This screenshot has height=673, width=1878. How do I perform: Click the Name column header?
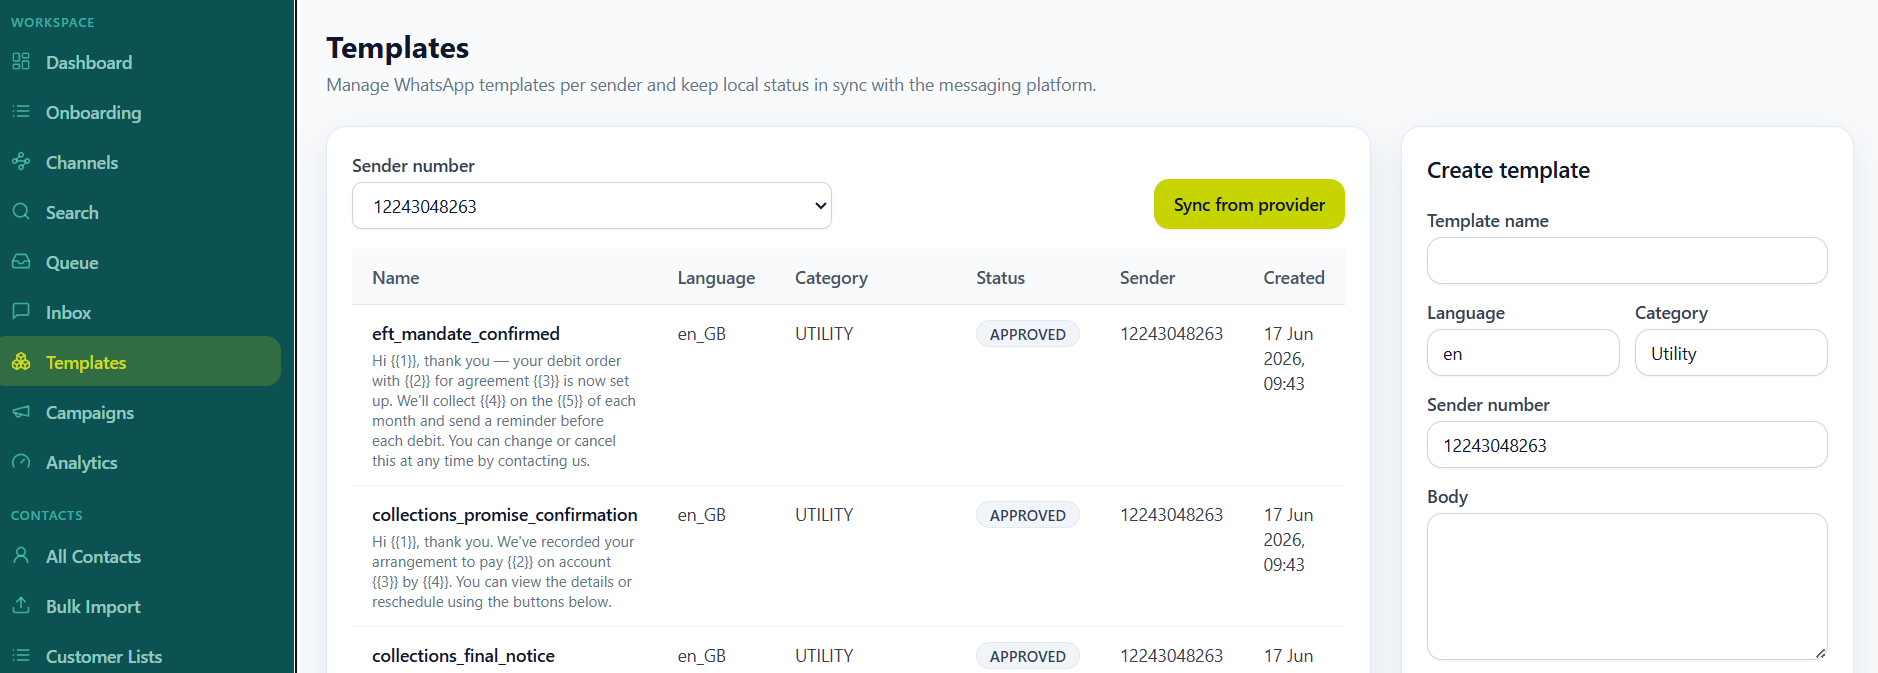pos(396,278)
